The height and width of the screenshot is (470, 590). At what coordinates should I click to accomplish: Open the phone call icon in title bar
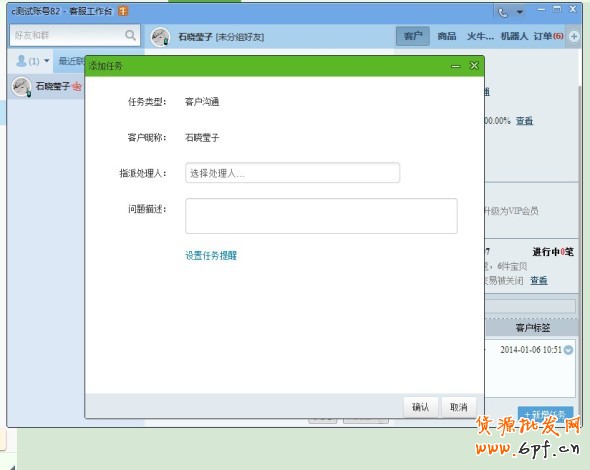pos(503,13)
